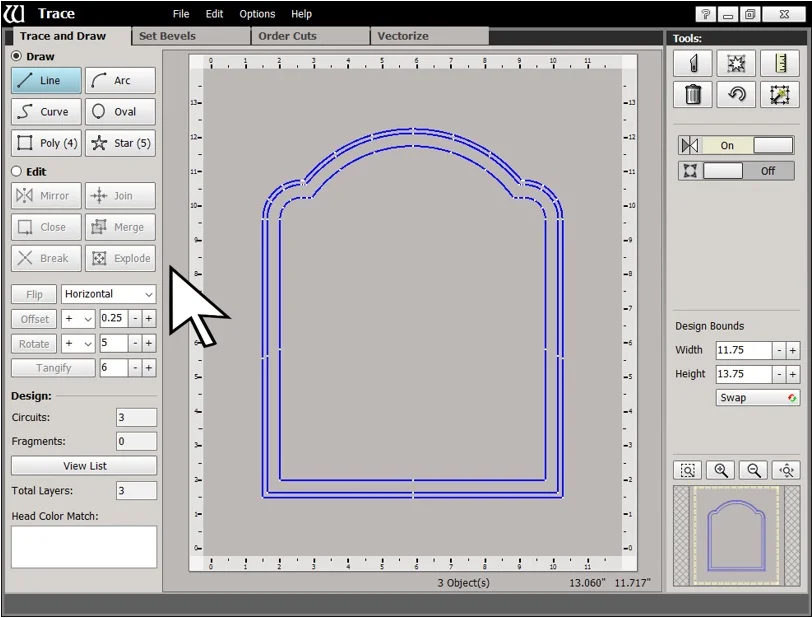812x618 pixels.
Task: Click the Circuits value field
Action: pyautogui.click(x=136, y=418)
